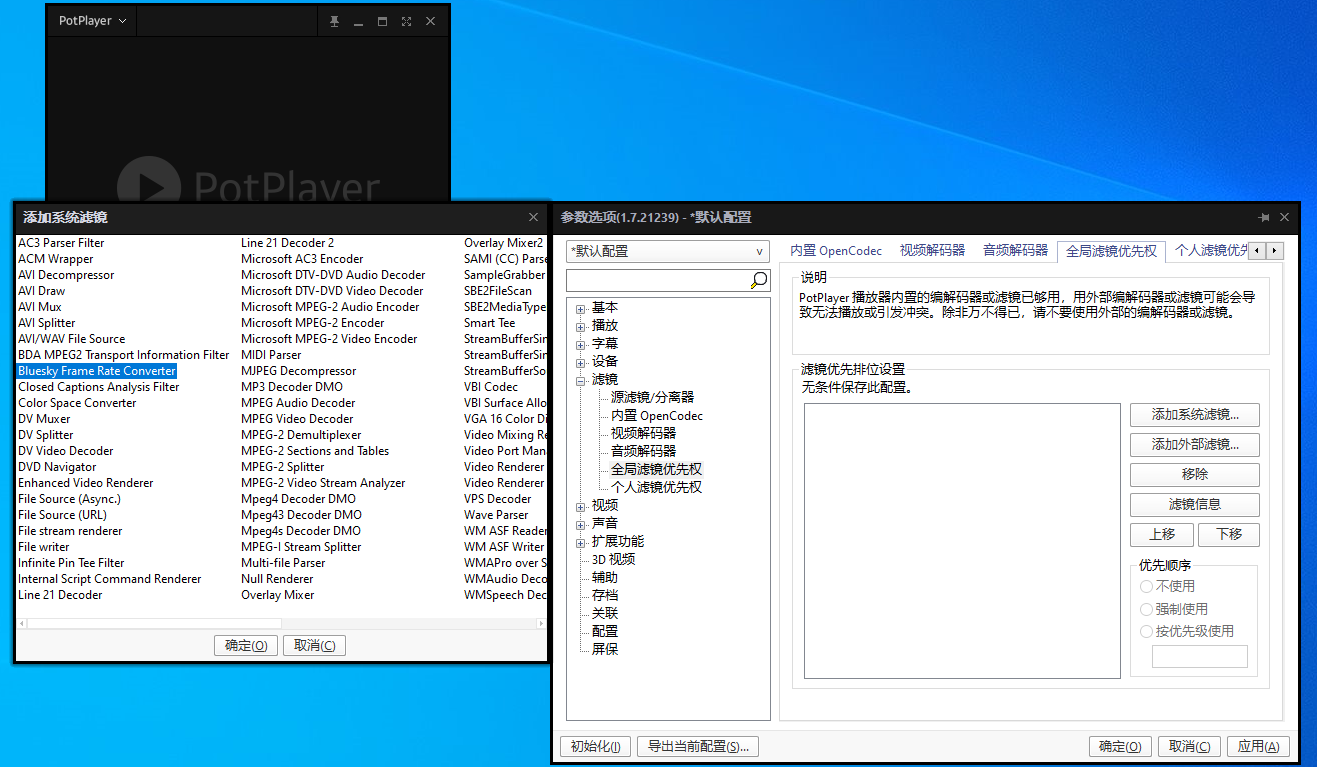Select 视频解码器 in the tree
The height and width of the screenshot is (767, 1317).
click(x=643, y=433)
